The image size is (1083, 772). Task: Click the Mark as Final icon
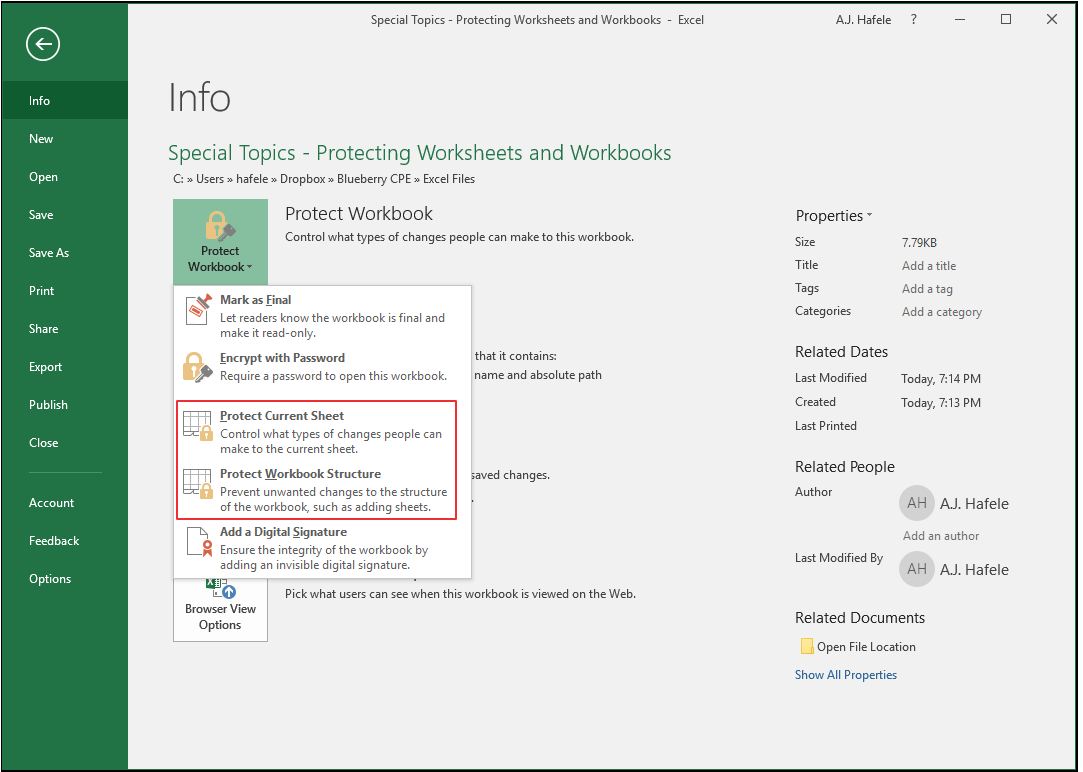click(199, 309)
